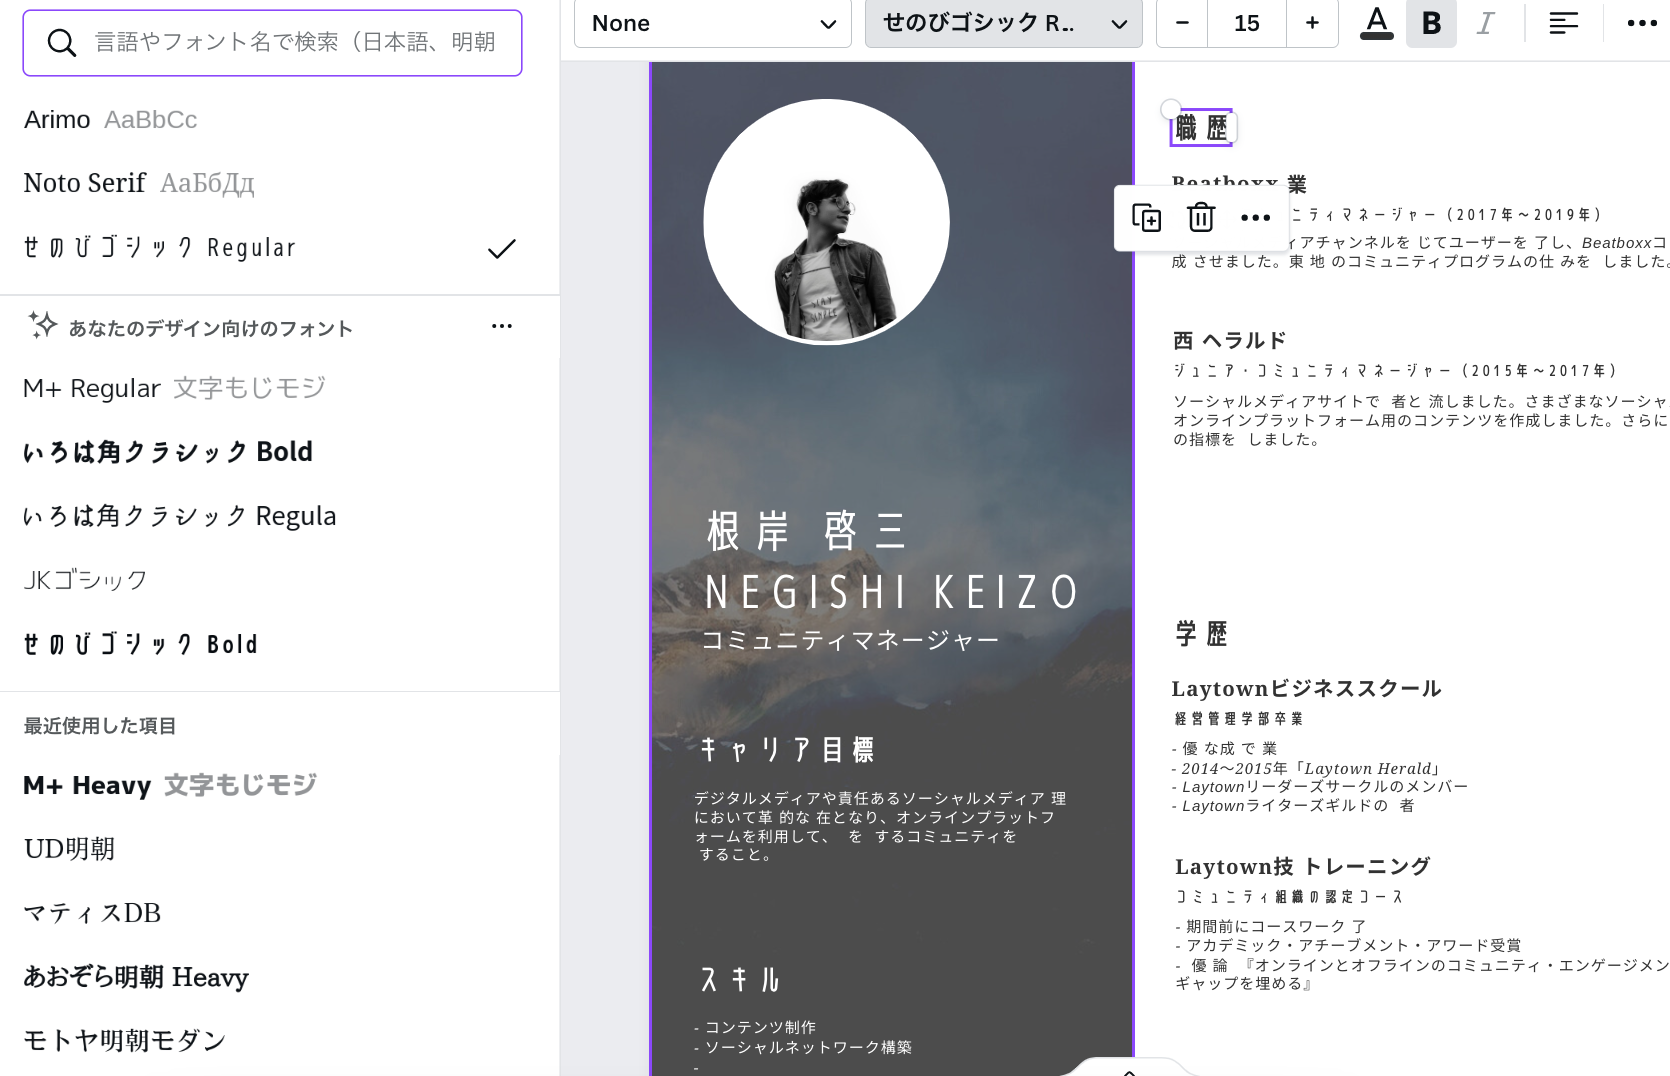Click the あなたのデザイン向けのフォント section label
Screen dimensions: 1670x1076
(211, 328)
